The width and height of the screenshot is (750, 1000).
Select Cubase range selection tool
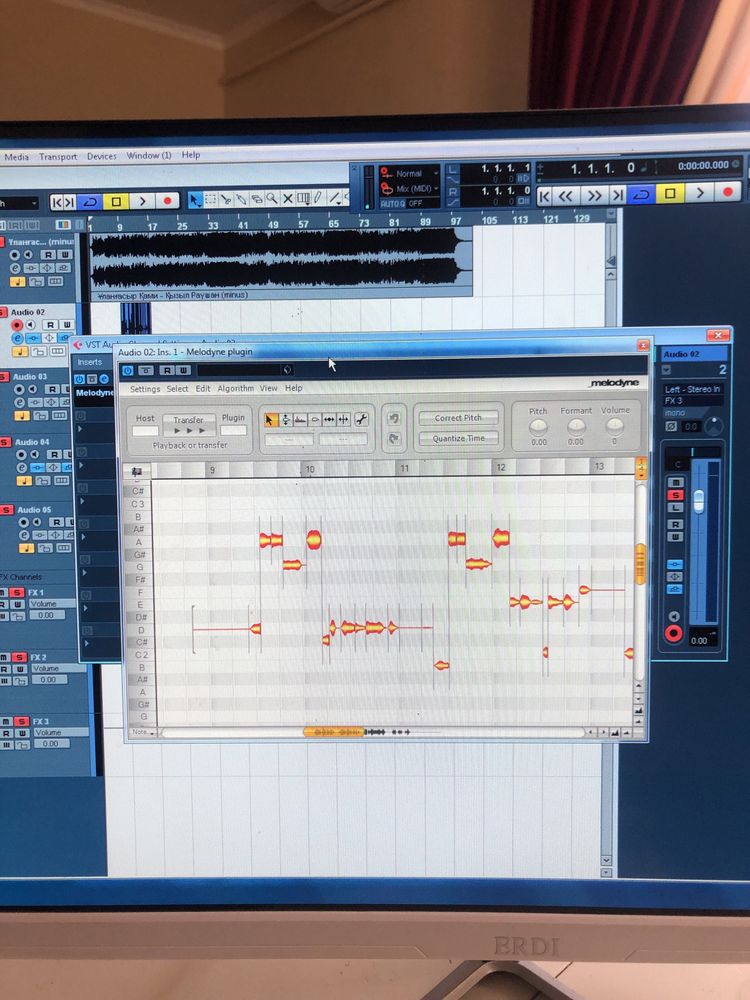[x=210, y=200]
